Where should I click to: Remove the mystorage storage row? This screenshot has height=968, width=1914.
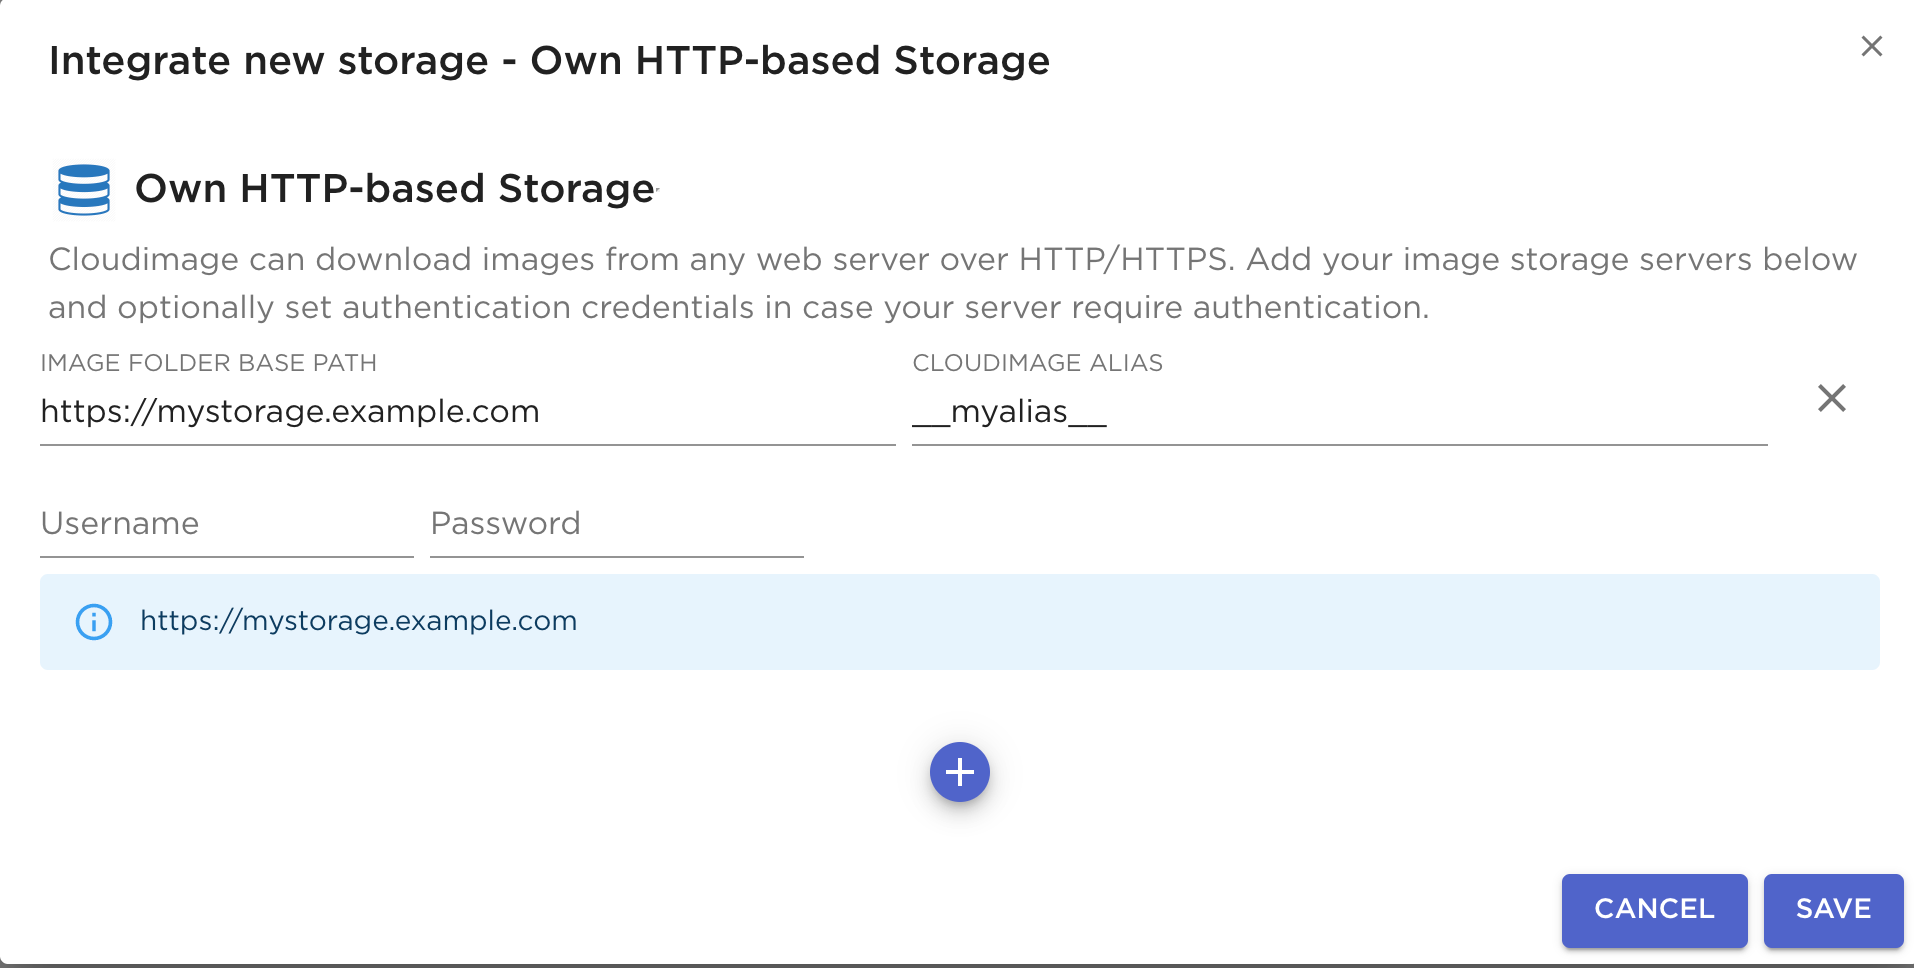pos(1831,399)
